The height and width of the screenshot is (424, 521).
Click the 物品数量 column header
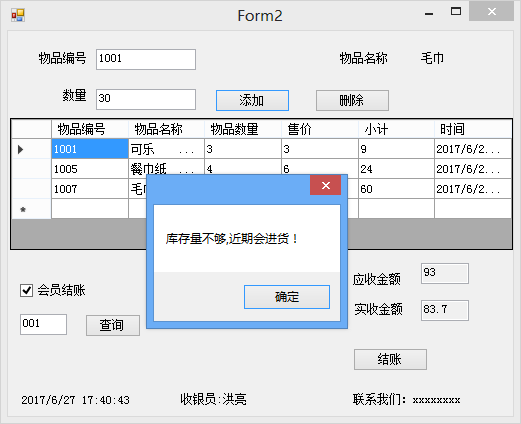tap(243, 129)
